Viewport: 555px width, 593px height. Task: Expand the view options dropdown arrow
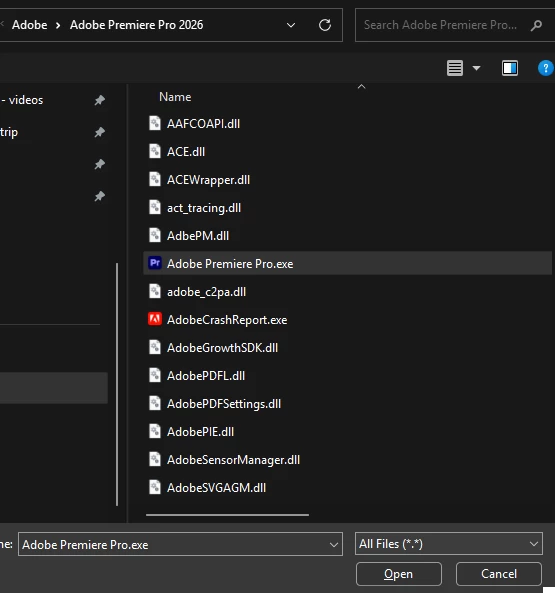pos(476,68)
